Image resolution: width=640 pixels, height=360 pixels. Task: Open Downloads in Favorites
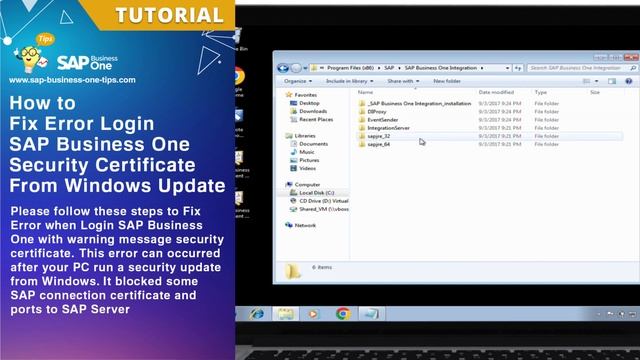click(x=313, y=111)
